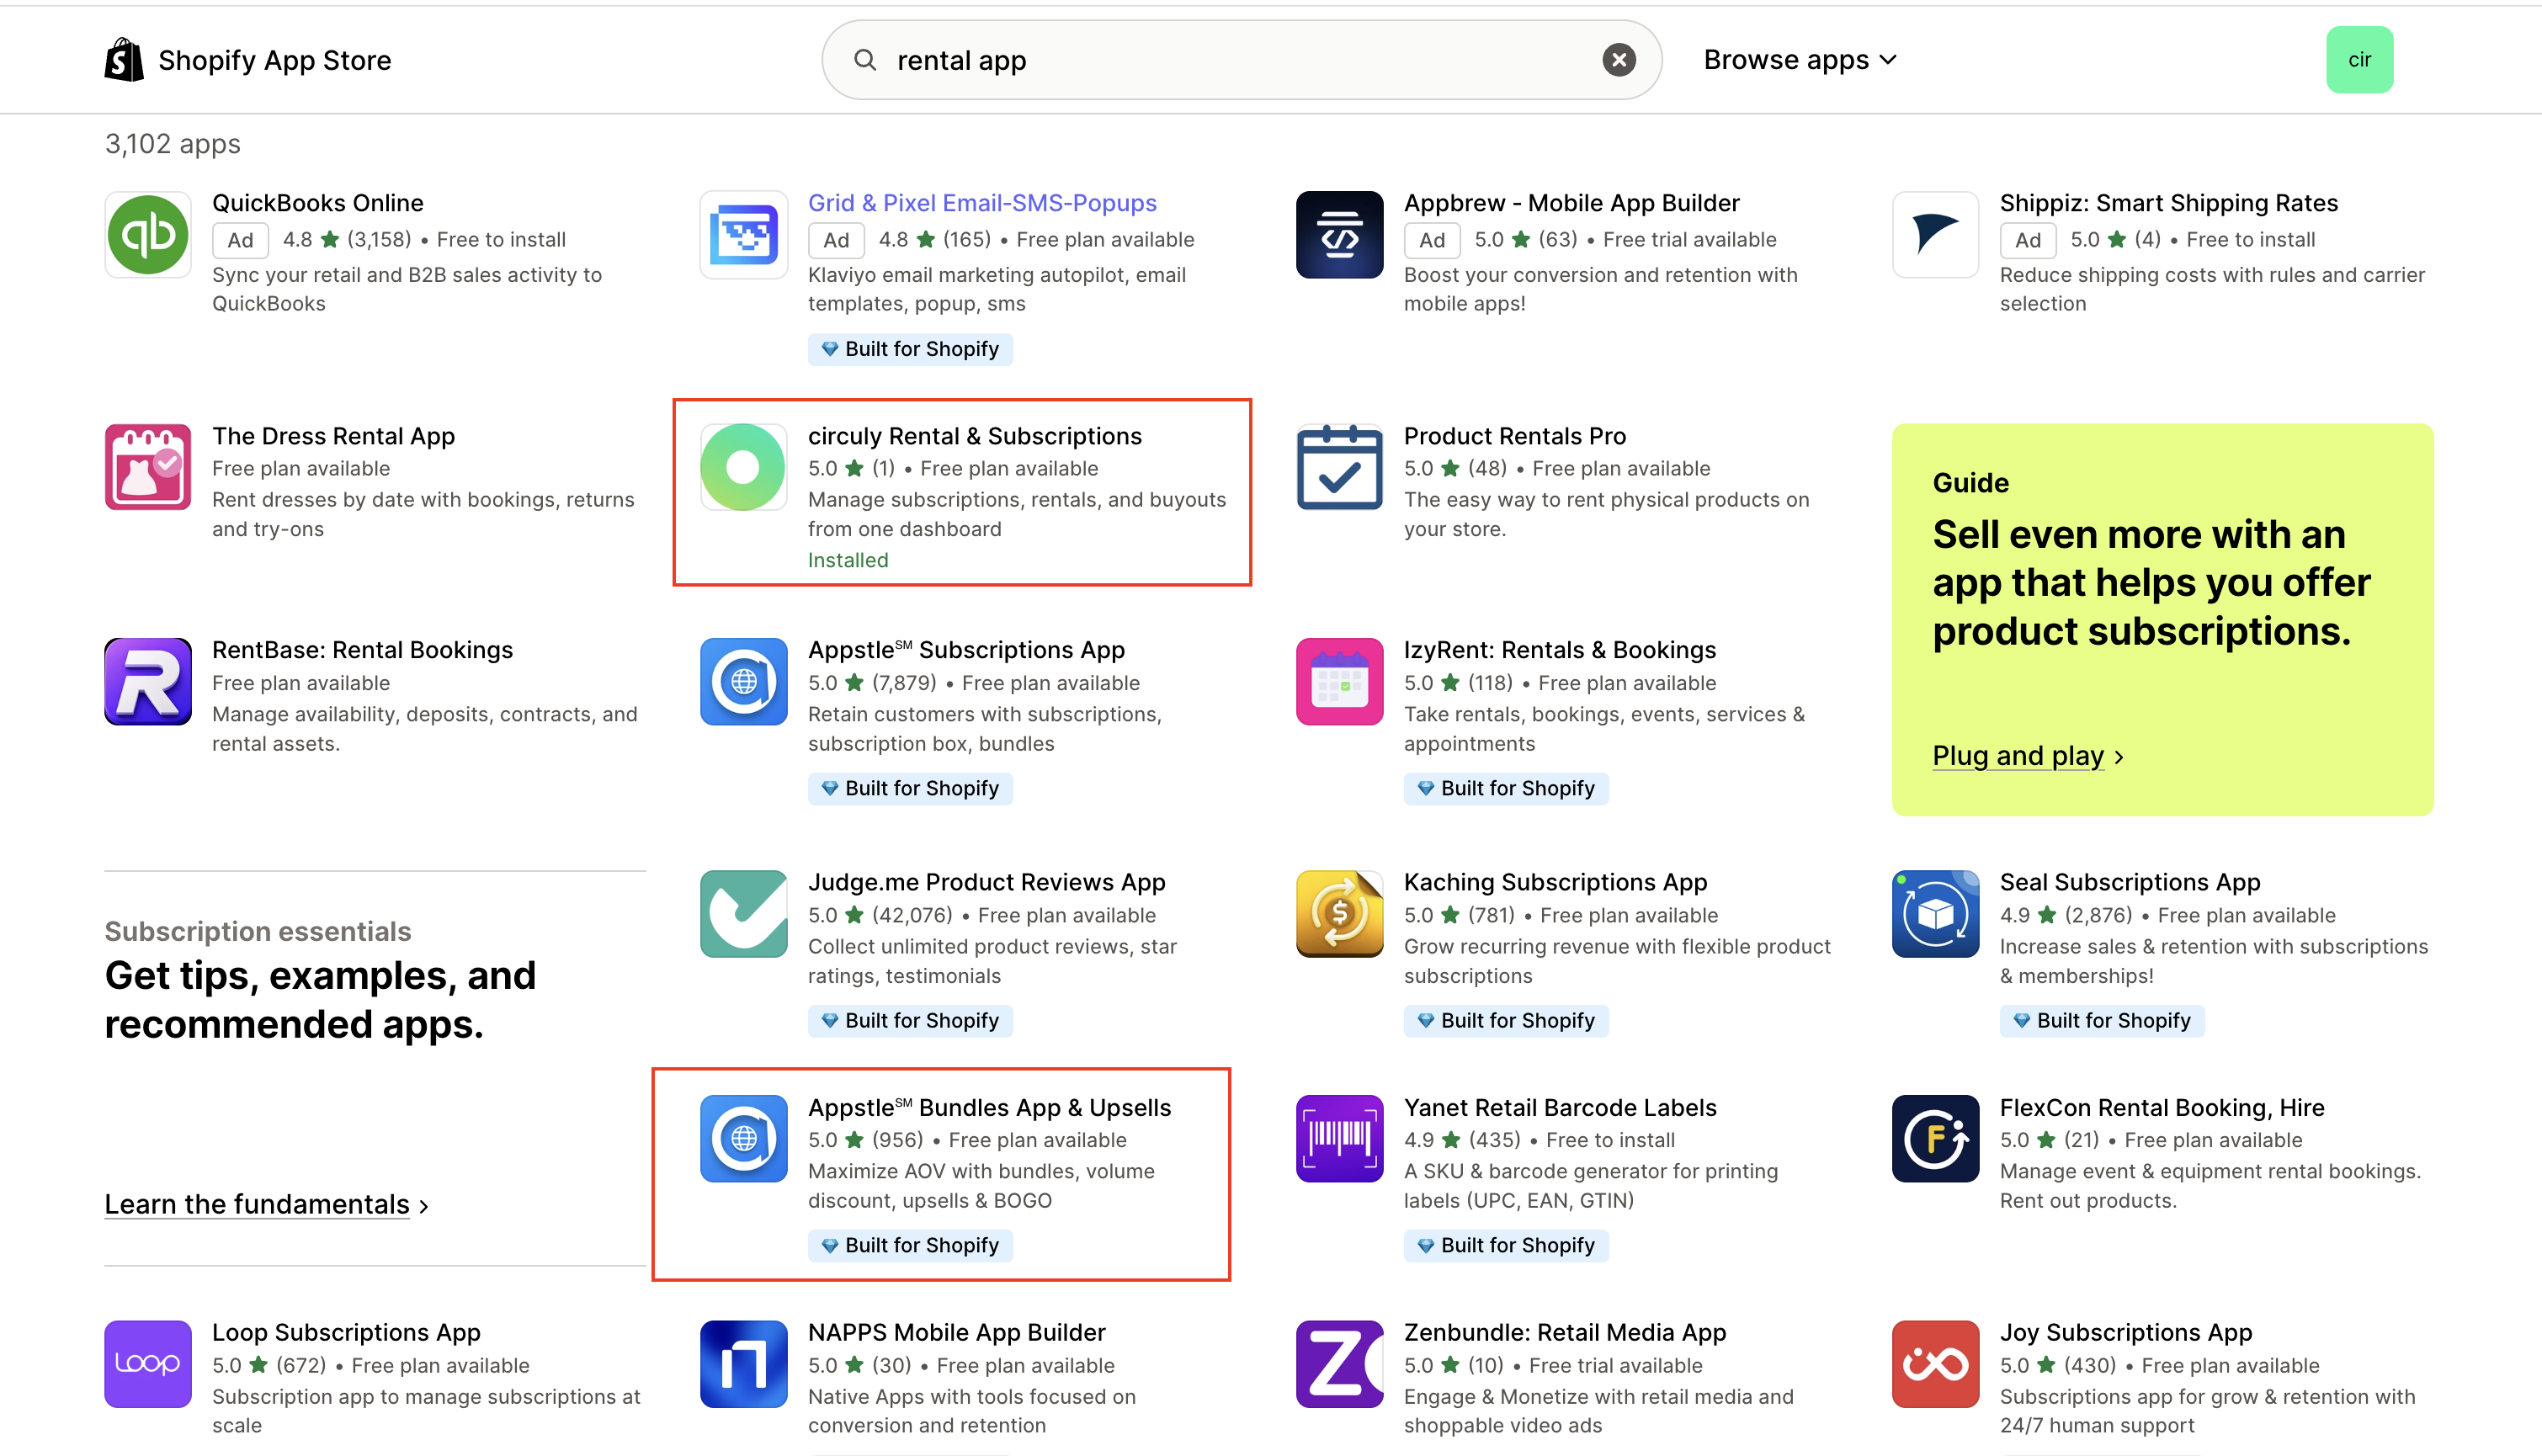
Task: Open the Loop Subscriptions App icon
Action: pyautogui.click(x=148, y=1364)
